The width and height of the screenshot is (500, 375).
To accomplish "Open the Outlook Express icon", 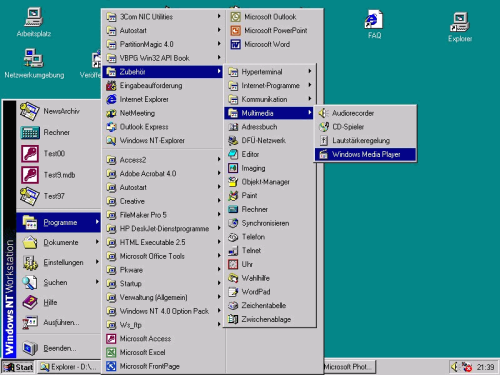I will (111, 127).
